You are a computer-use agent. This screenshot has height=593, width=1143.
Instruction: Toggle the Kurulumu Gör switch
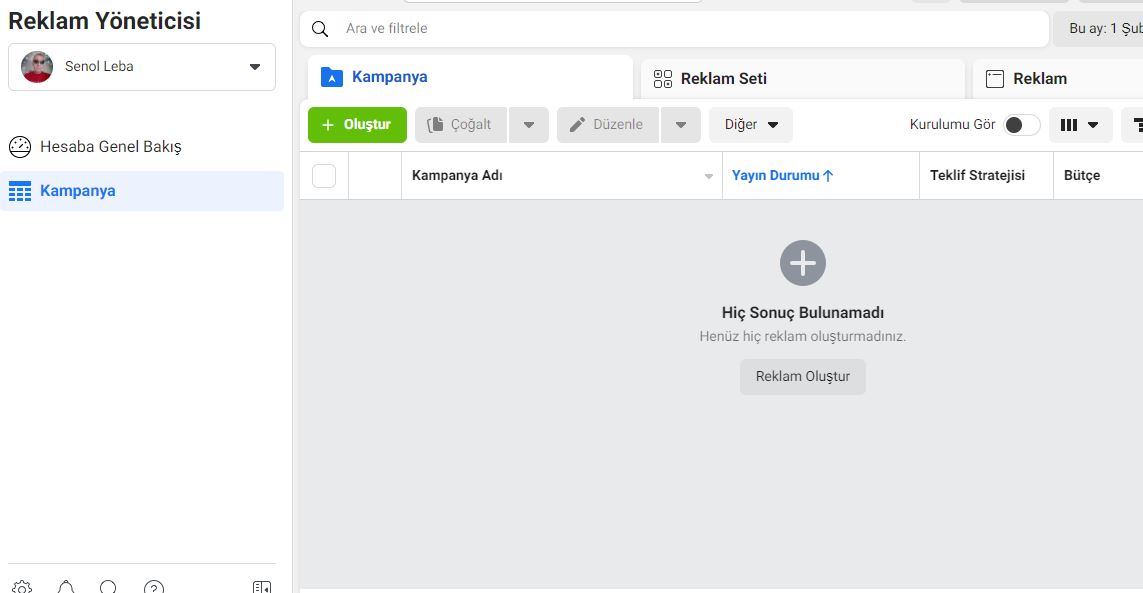coord(1021,125)
